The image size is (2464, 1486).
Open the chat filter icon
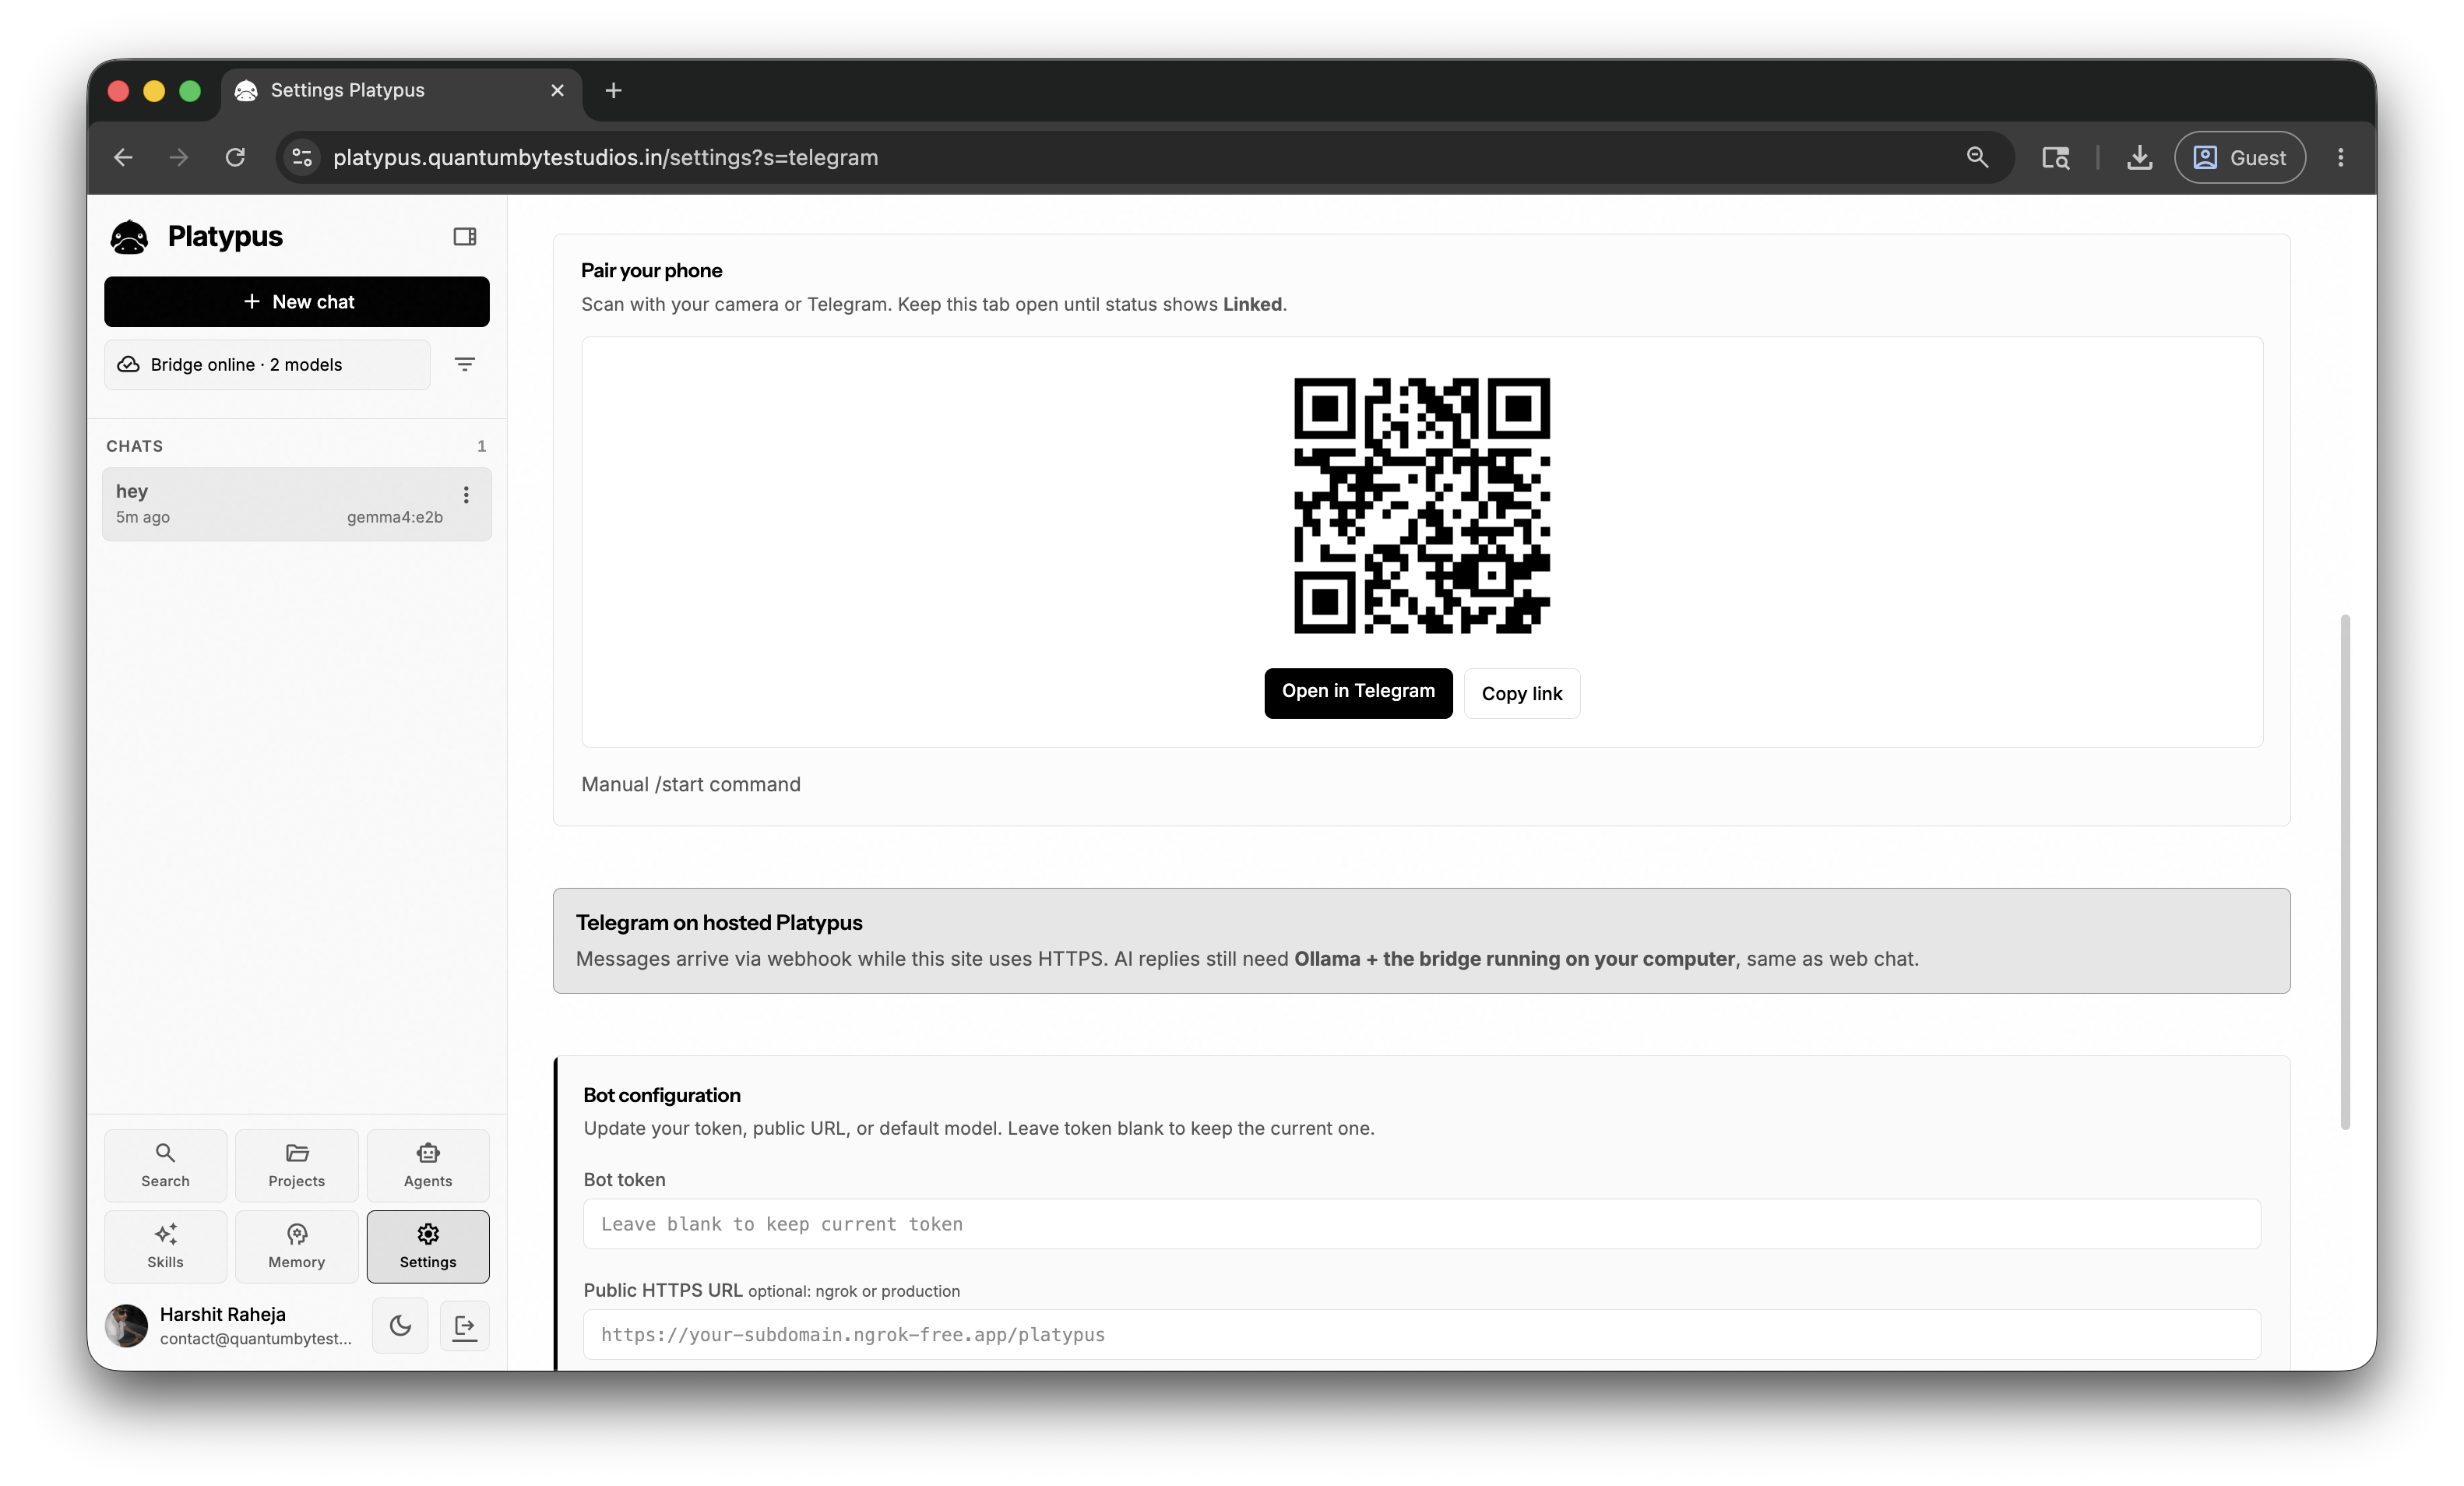[465, 365]
